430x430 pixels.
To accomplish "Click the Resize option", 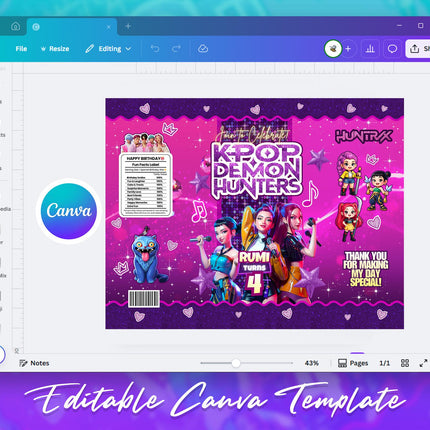I will 55,49.
